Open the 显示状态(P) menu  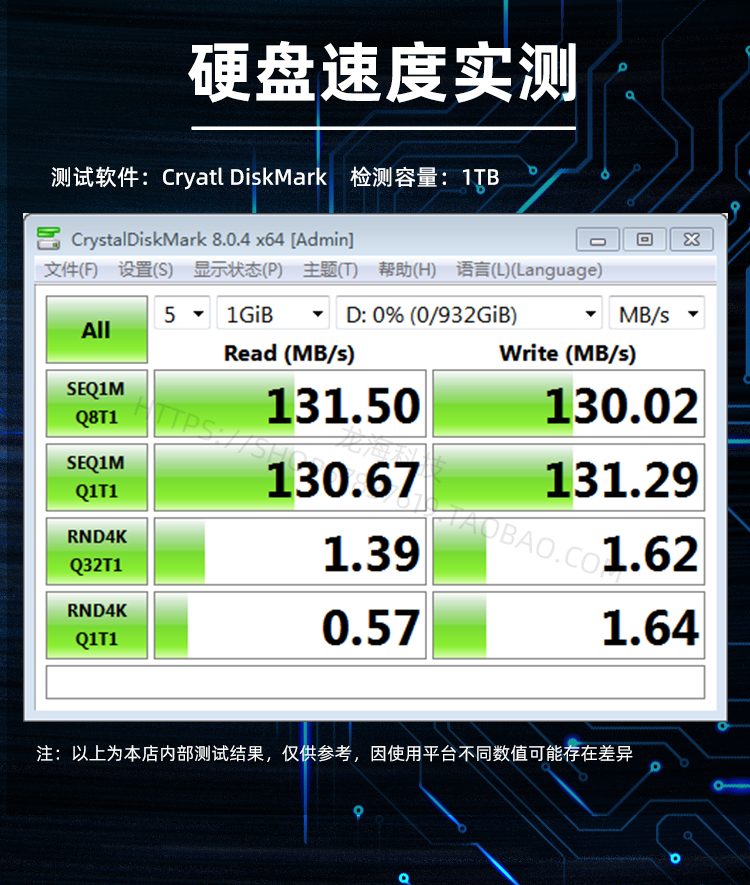pyautogui.click(x=238, y=270)
